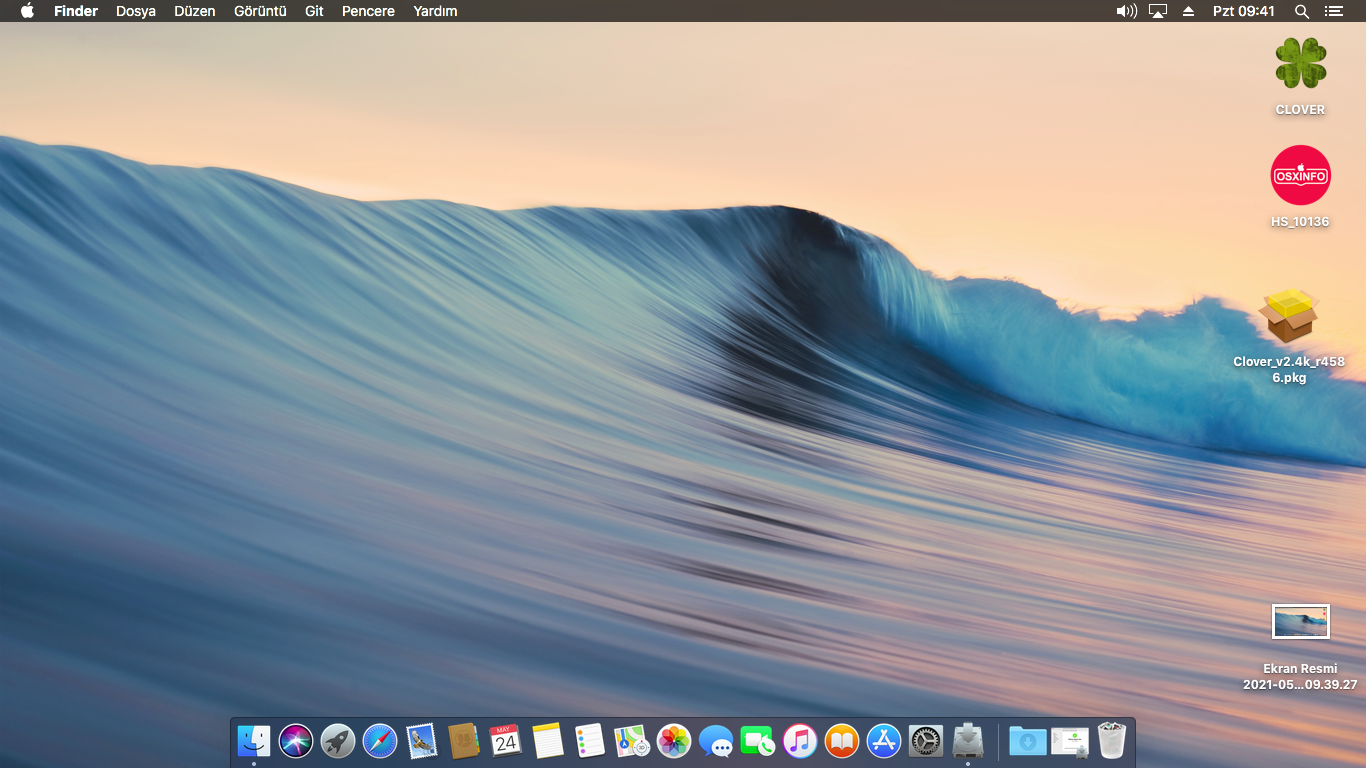This screenshot has height=768, width=1366.
Task: Select the Clover_v2.4k_r4586.pkg package icon
Action: coord(1289,317)
